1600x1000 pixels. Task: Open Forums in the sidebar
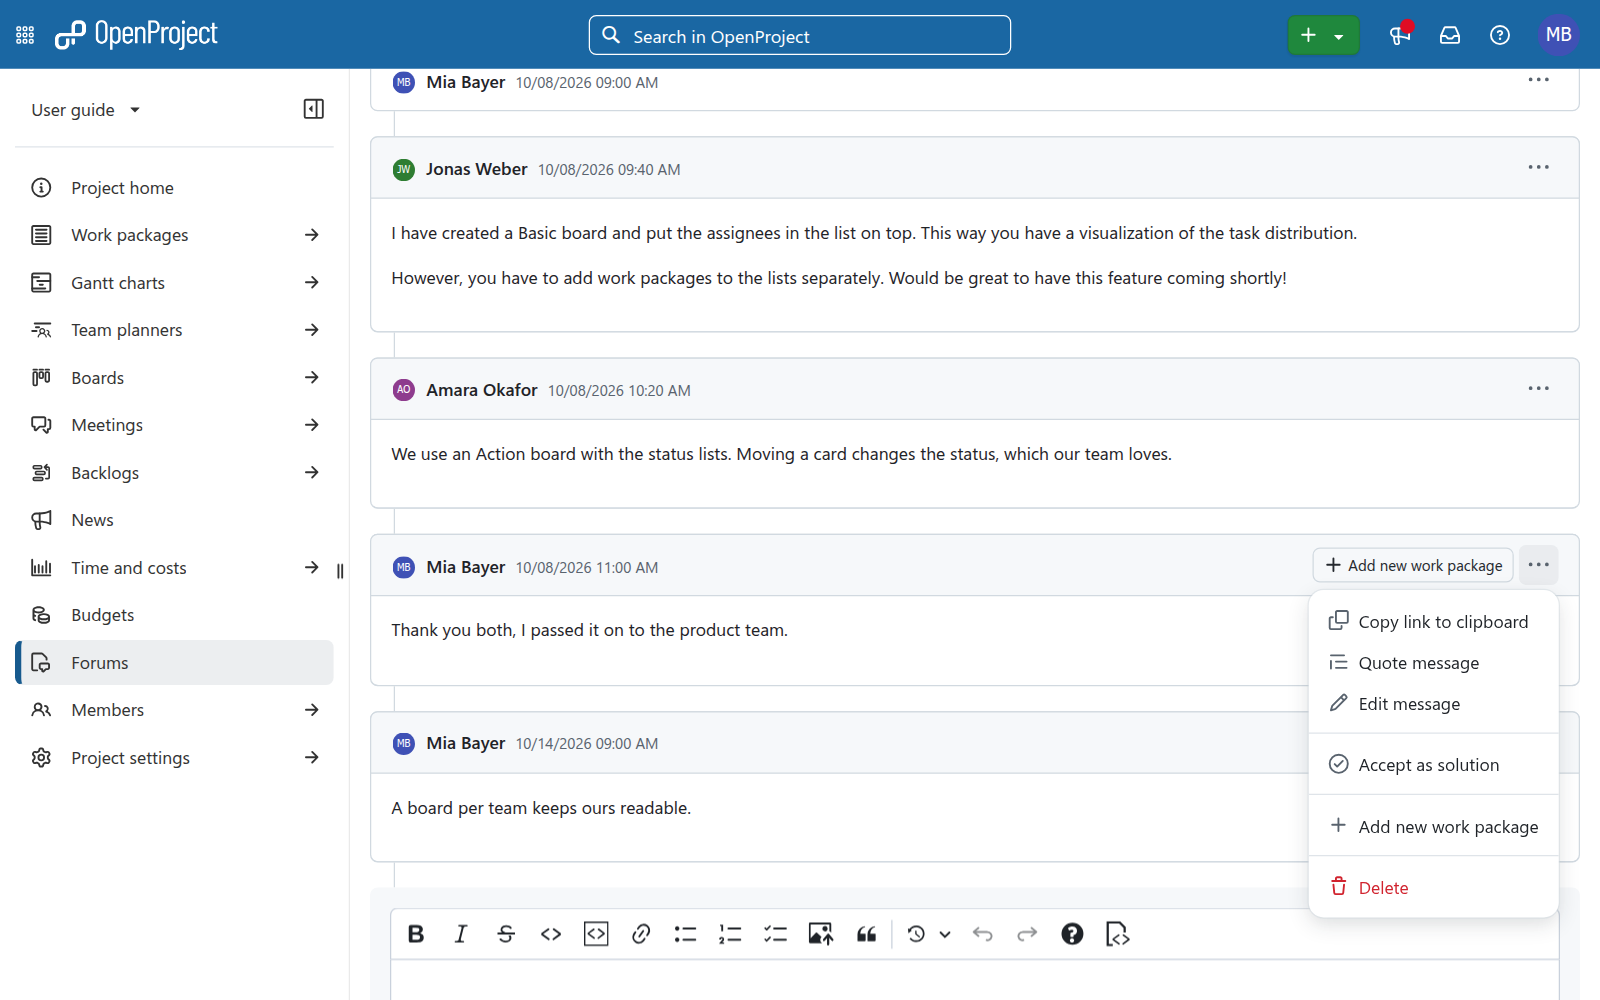point(175,663)
